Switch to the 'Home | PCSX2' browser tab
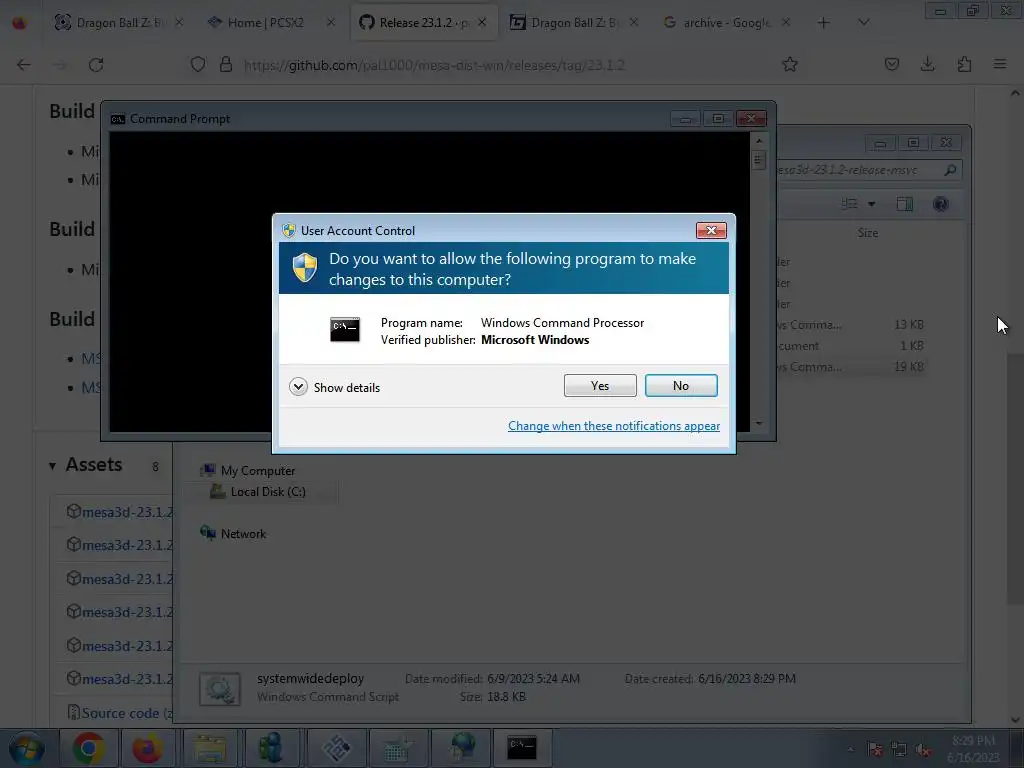Image resolution: width=1024 pixels, height=768 pixels. 266,23
